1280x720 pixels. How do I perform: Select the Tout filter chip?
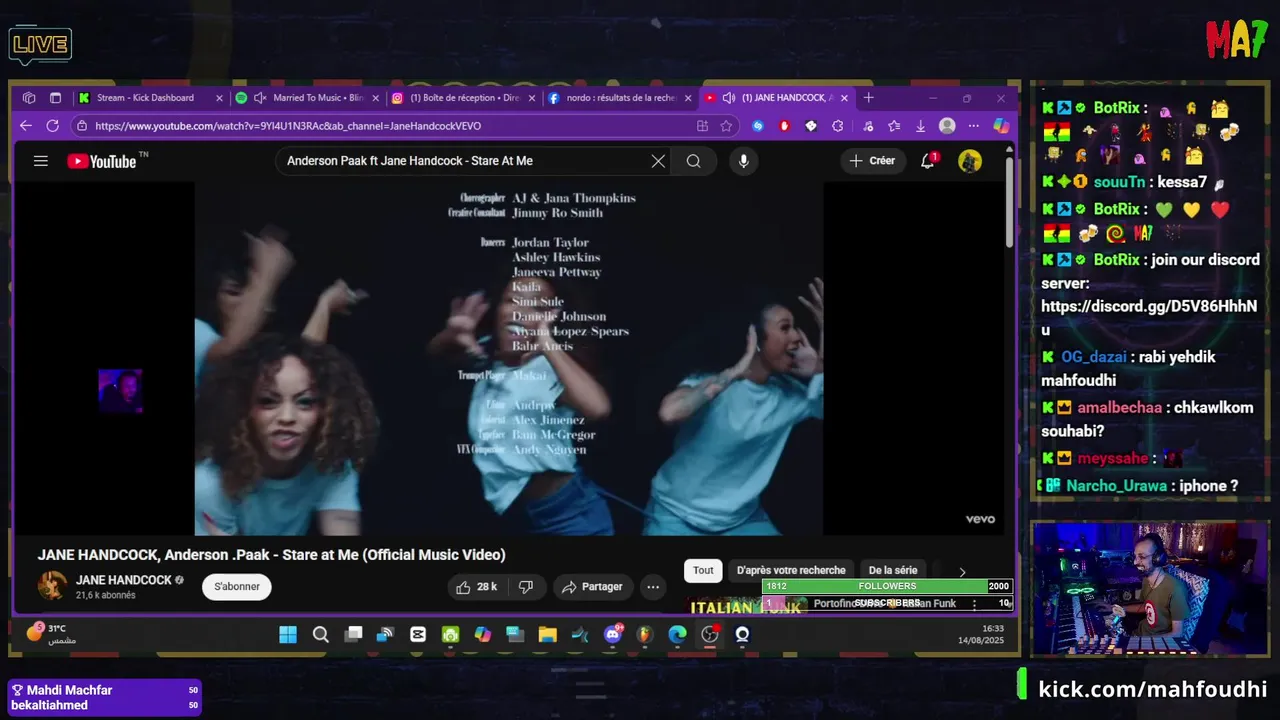pyautogui.click(x=703, y=570)
